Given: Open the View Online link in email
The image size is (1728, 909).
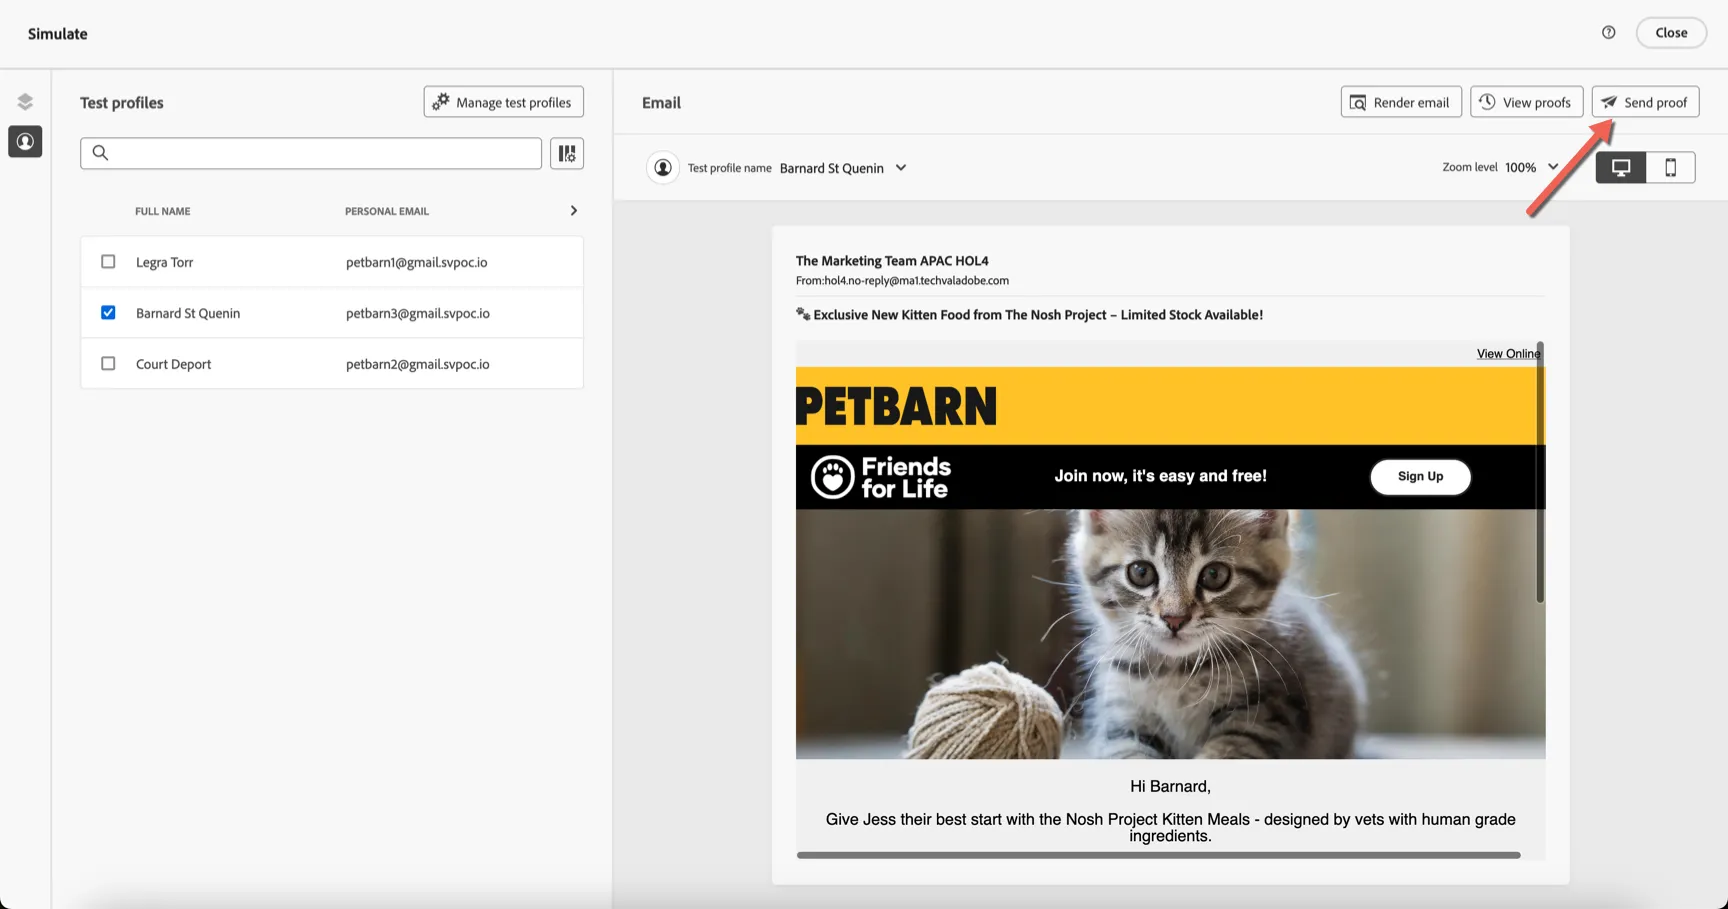Looking at the screenshot, I should click(1508, 354).
